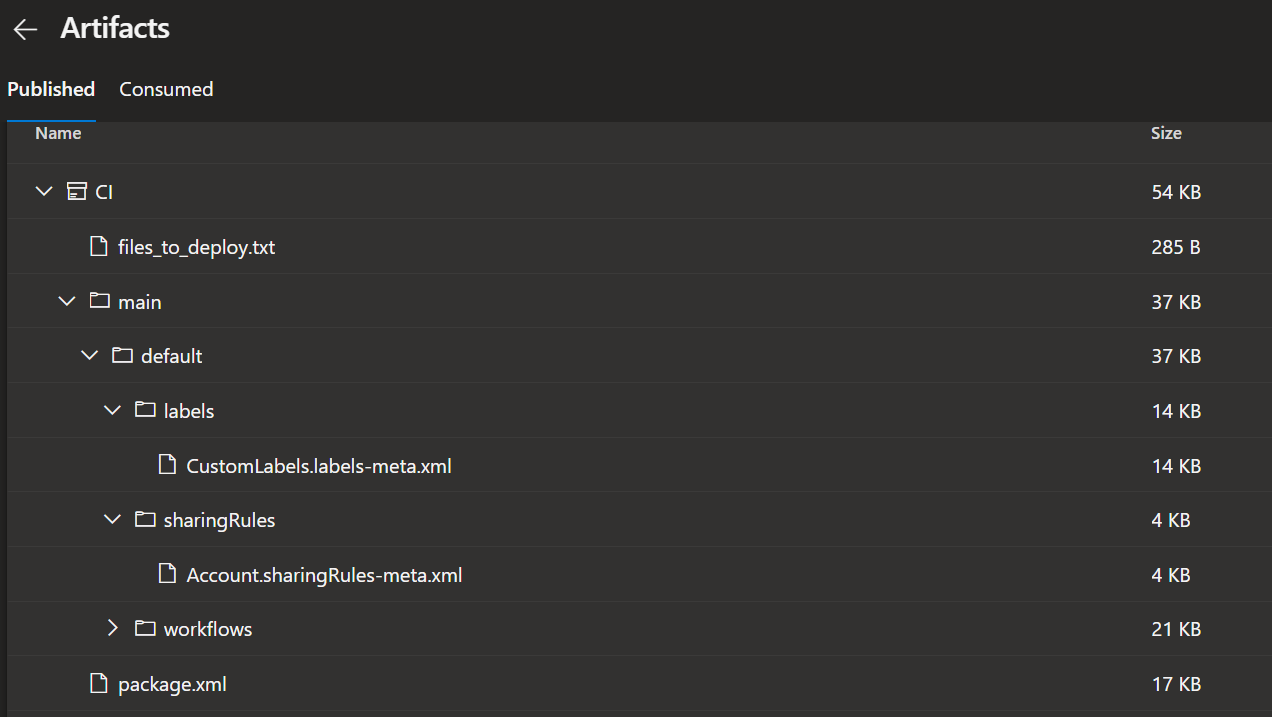Click the folder icon beside sharingRules
This screenshot has width=1272, height=717.
click(144, 519)
